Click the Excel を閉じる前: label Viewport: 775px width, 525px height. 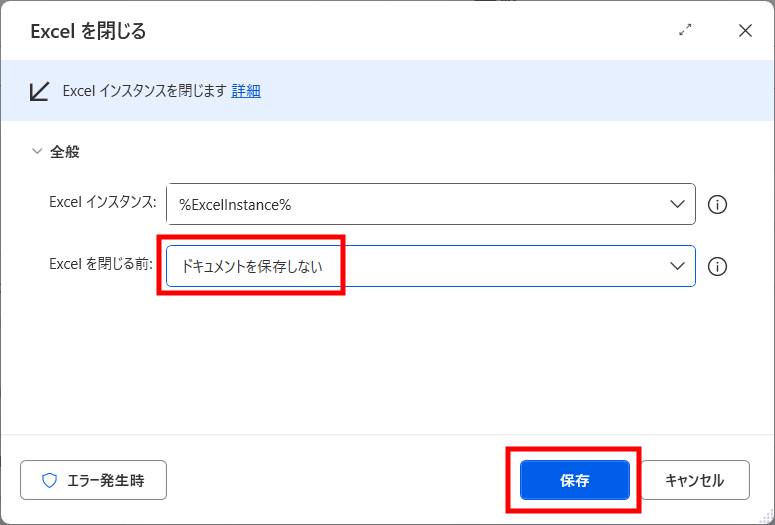pyautogui.click(x=101, y=264)
